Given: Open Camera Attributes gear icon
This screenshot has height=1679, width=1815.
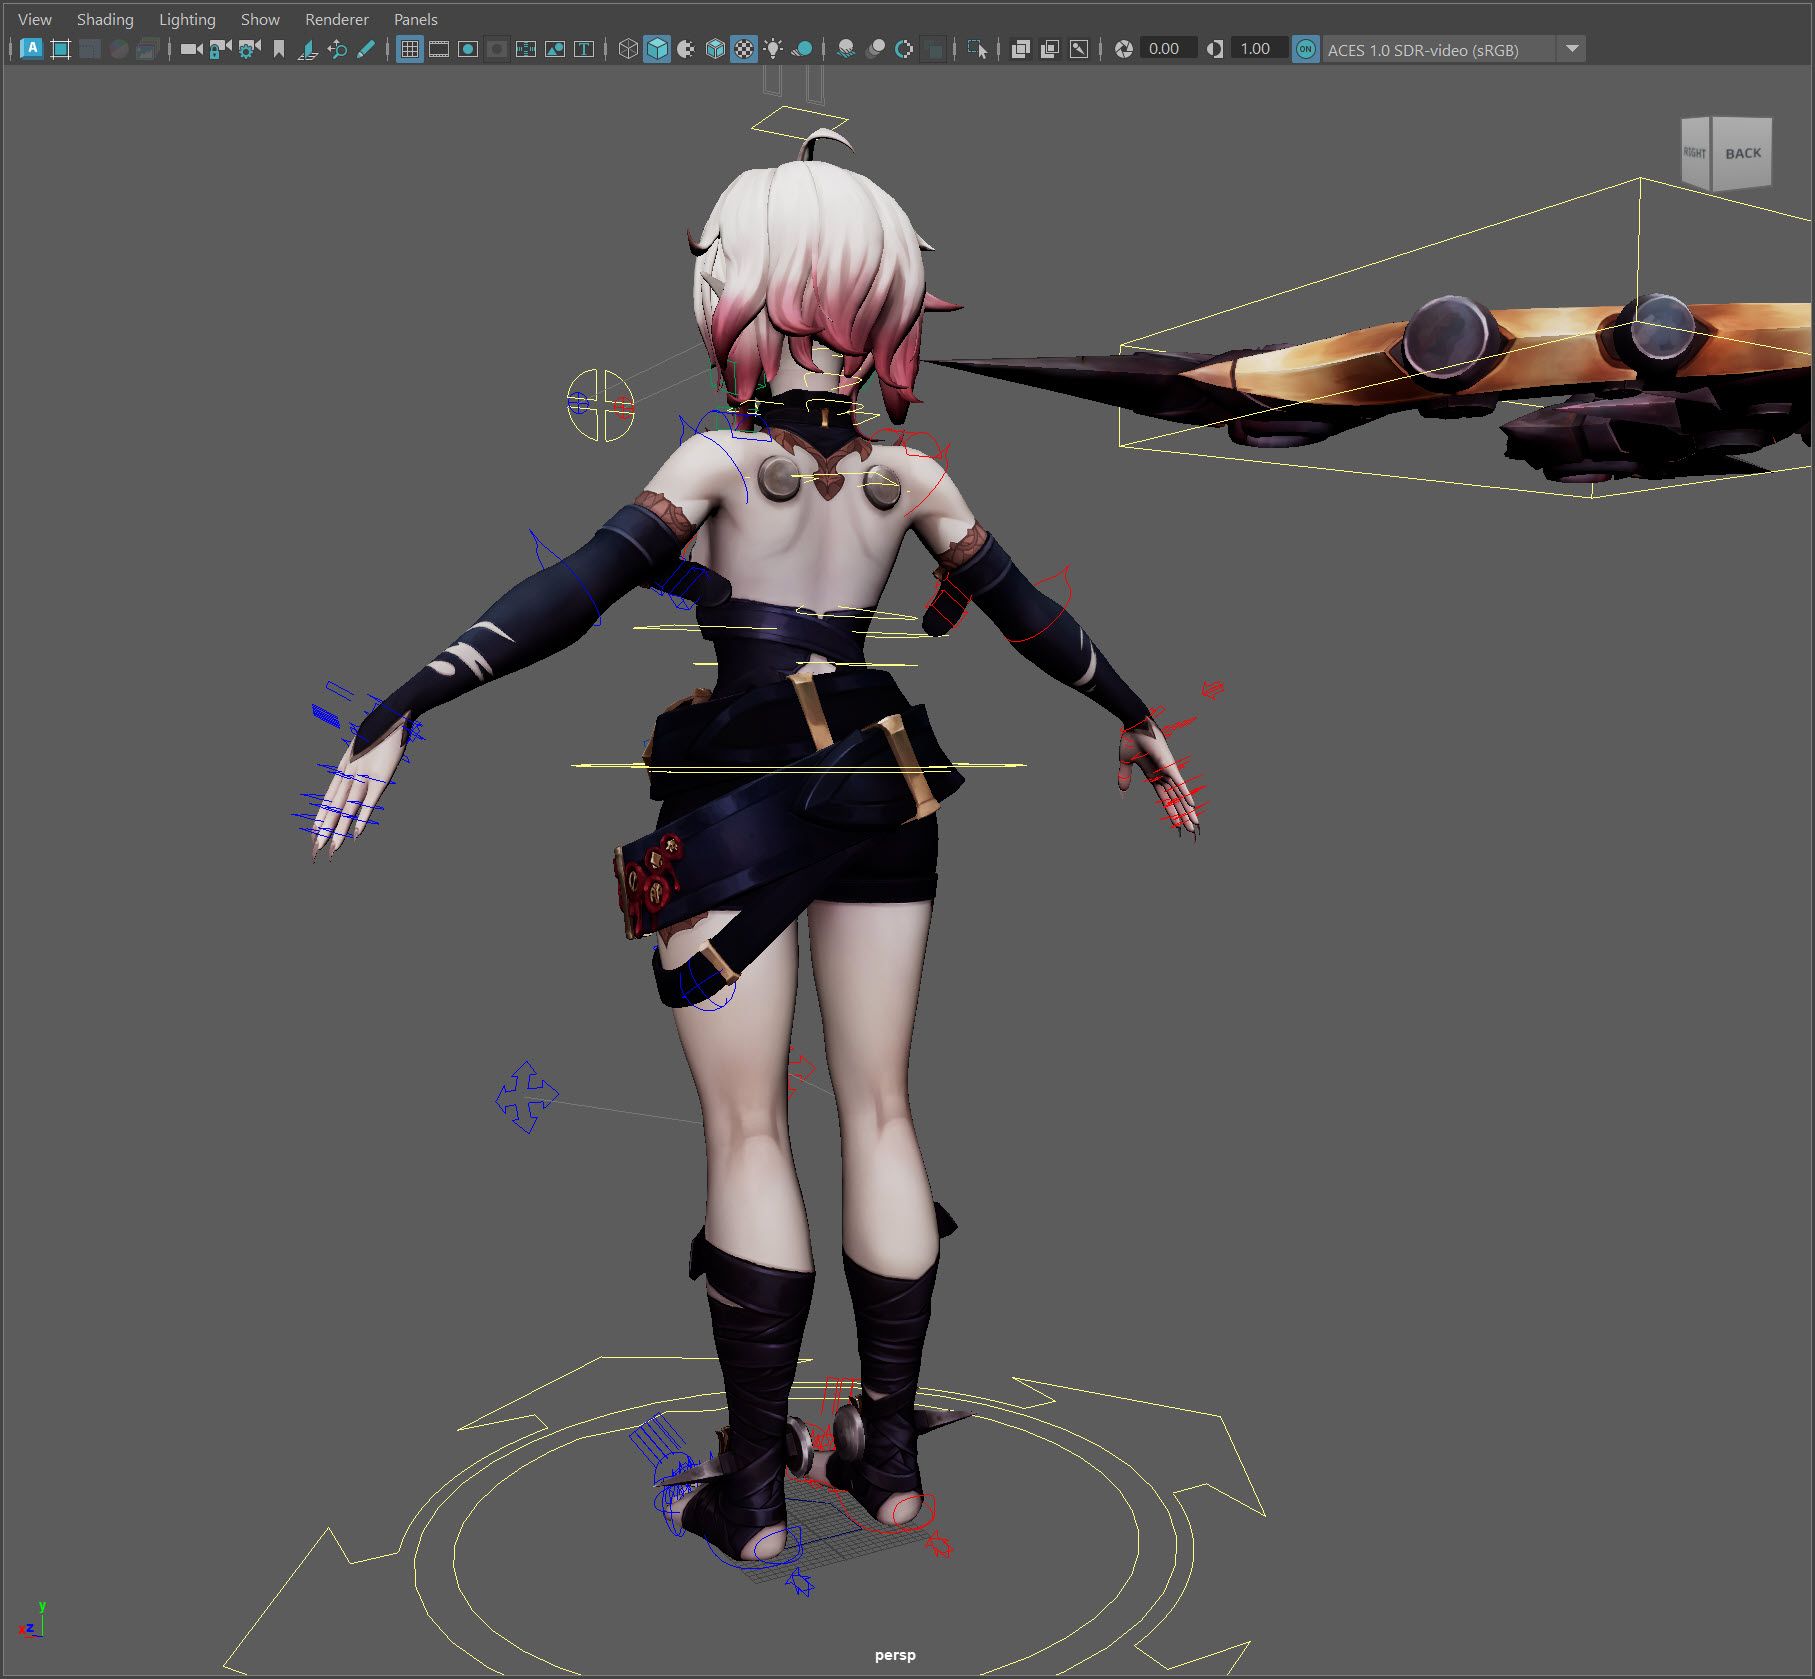Looking at the screenshot, I should coord(249,49).
